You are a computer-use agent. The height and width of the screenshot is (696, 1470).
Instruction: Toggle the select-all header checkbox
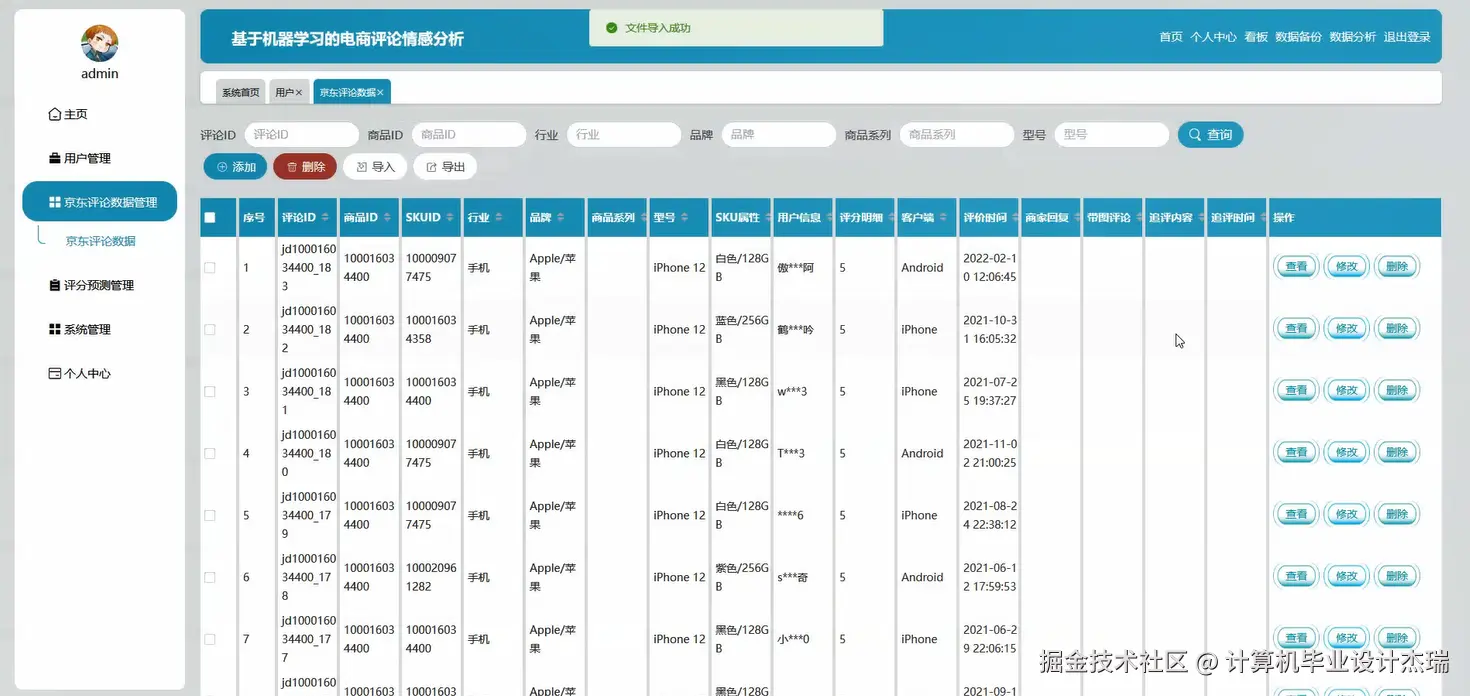(210, 218)
